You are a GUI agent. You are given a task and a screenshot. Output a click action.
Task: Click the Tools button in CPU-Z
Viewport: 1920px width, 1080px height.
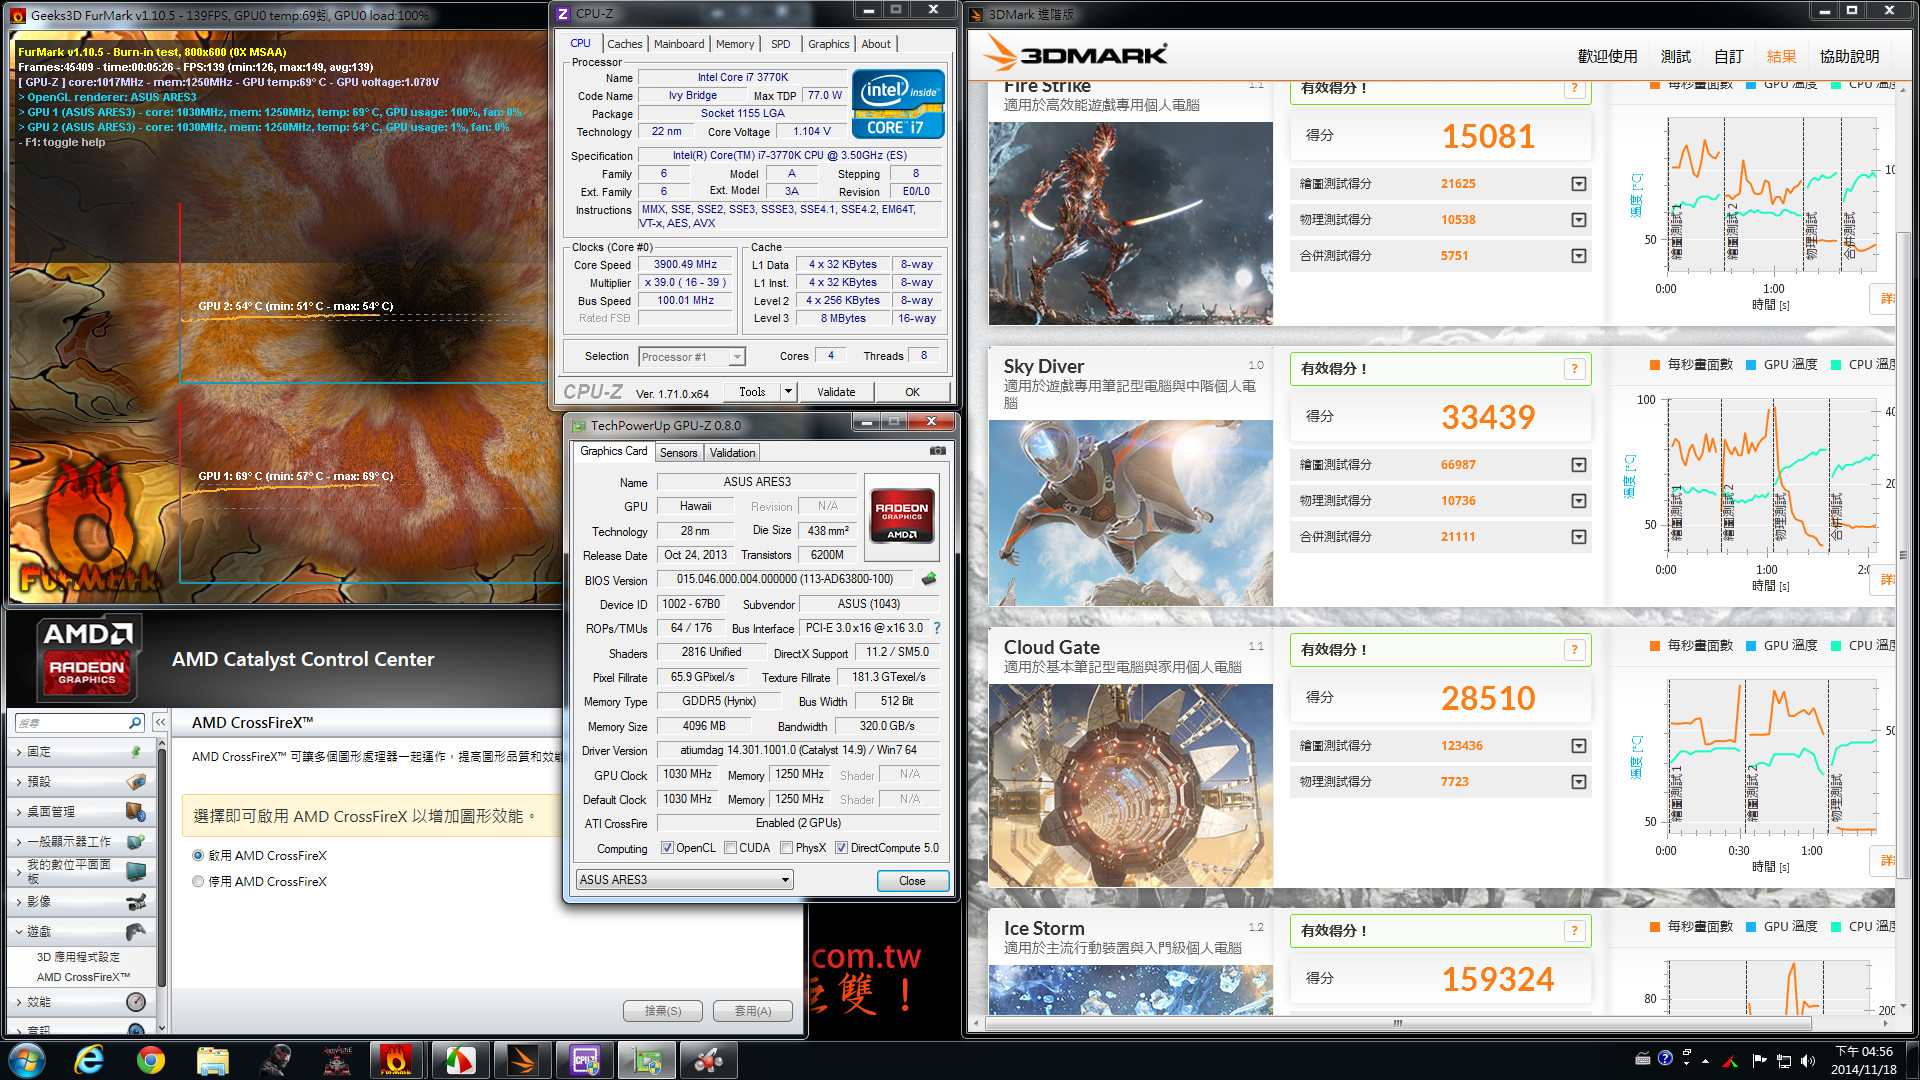pyautogui.click(x=752, y=392)
